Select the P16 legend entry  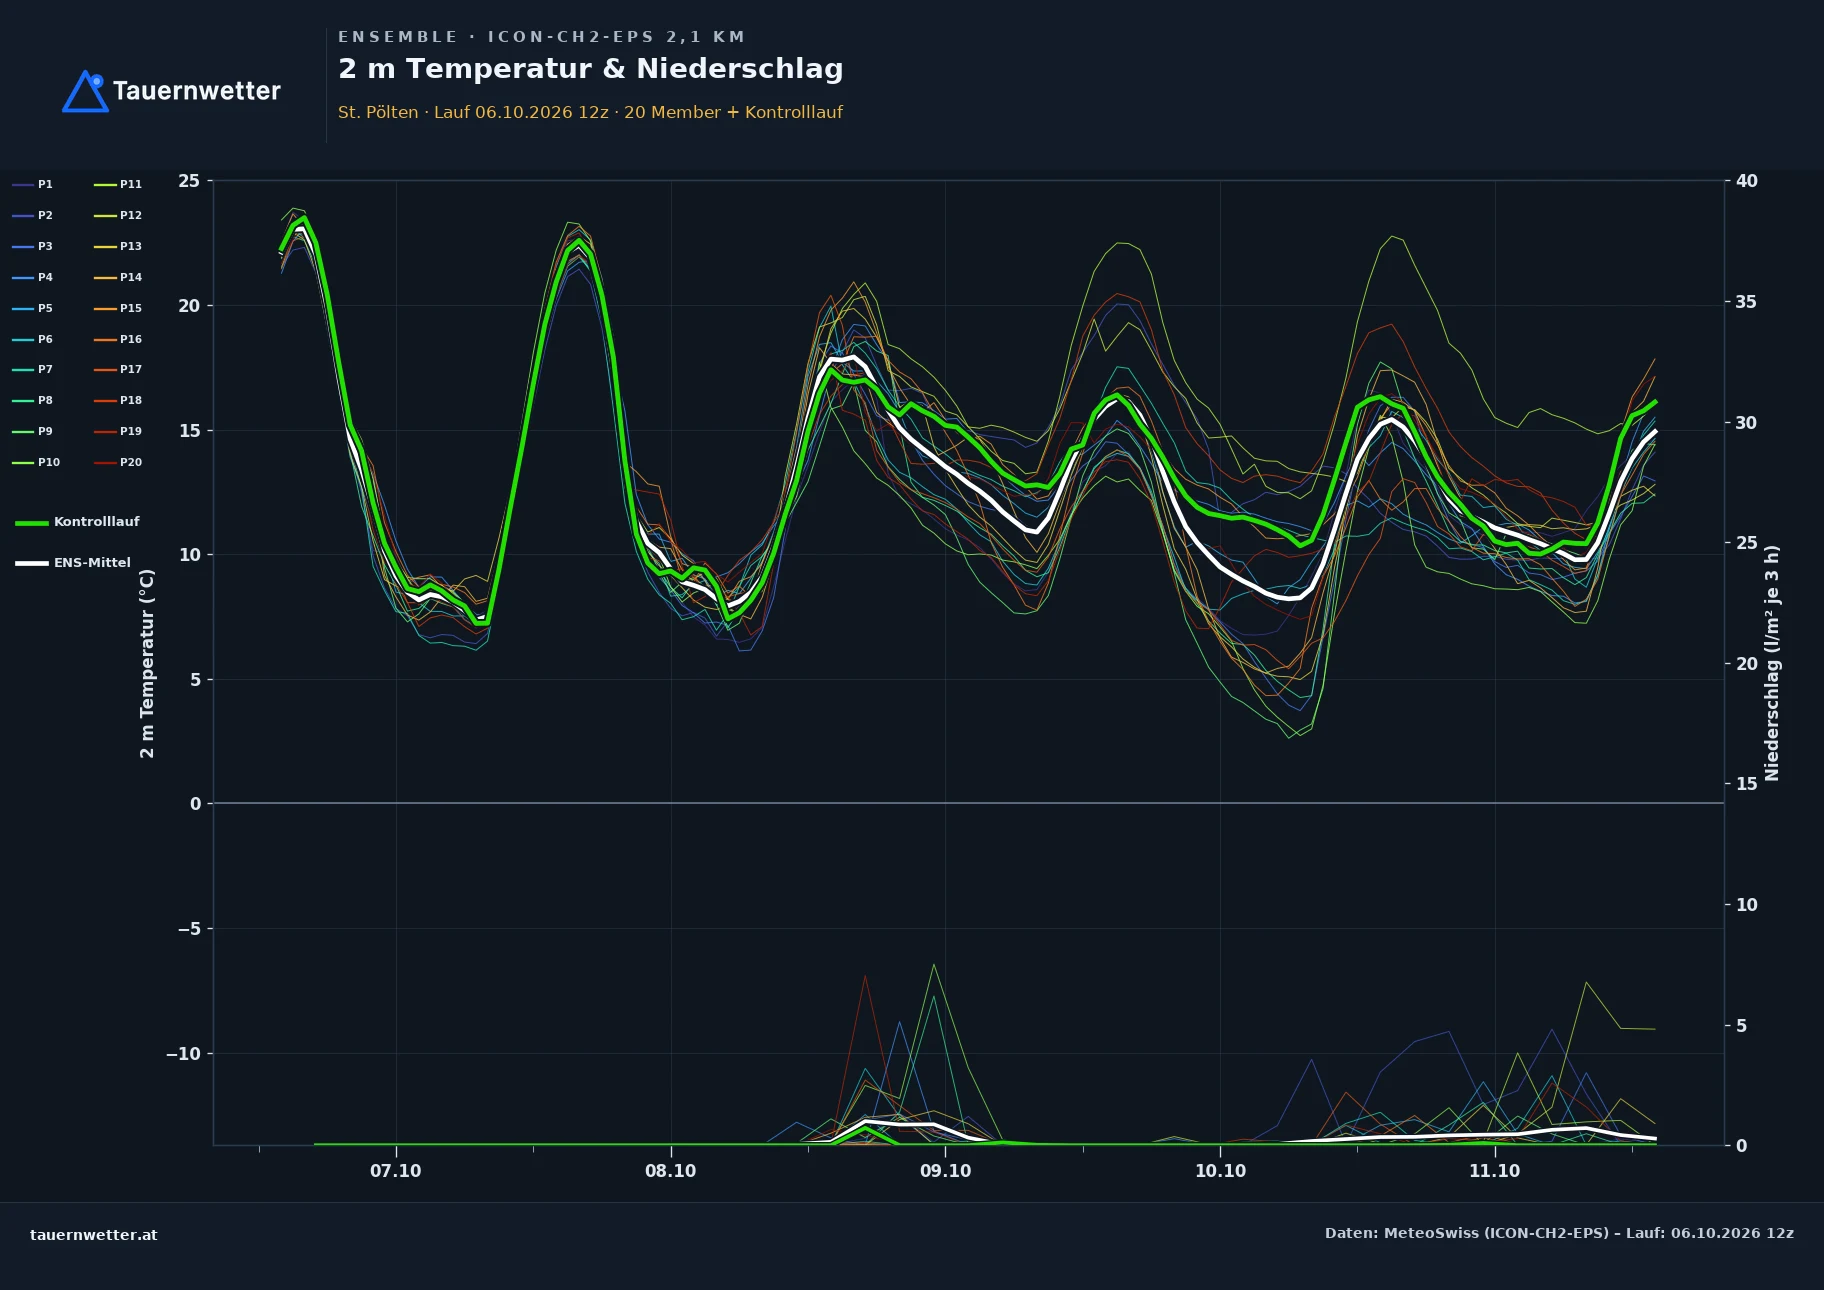coord(118,339)
